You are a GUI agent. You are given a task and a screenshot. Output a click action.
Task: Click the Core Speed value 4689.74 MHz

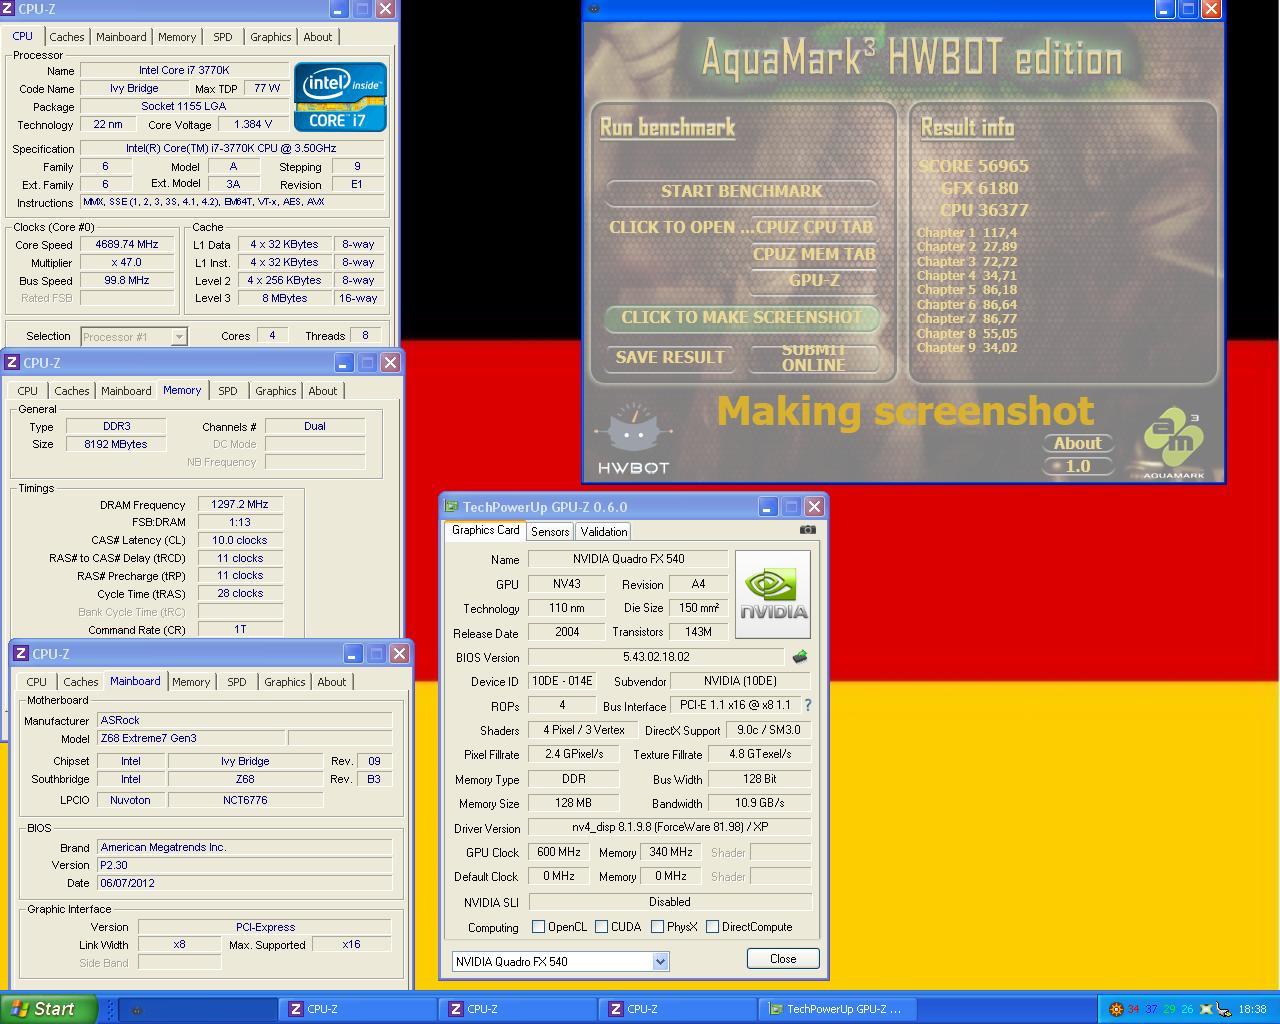(127, 244)
